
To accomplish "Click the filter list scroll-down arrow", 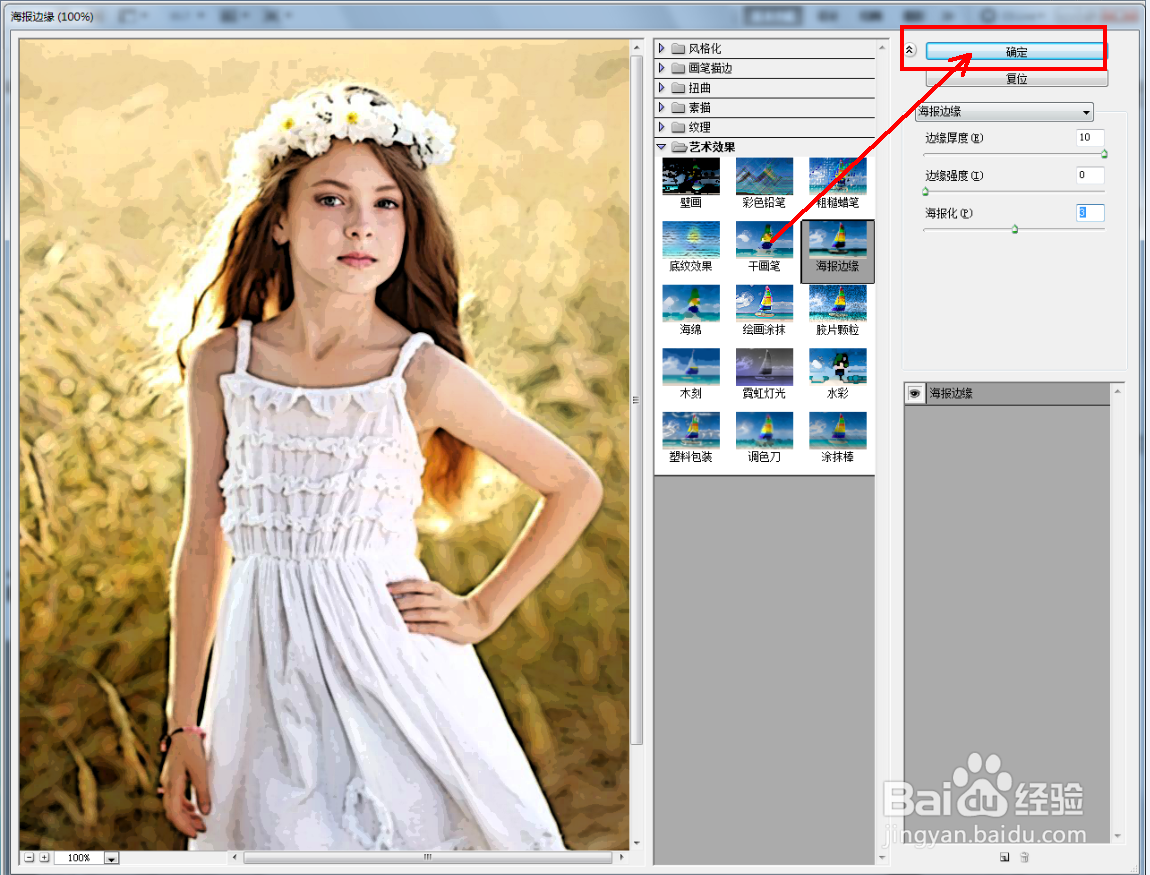I will [882, 857].
